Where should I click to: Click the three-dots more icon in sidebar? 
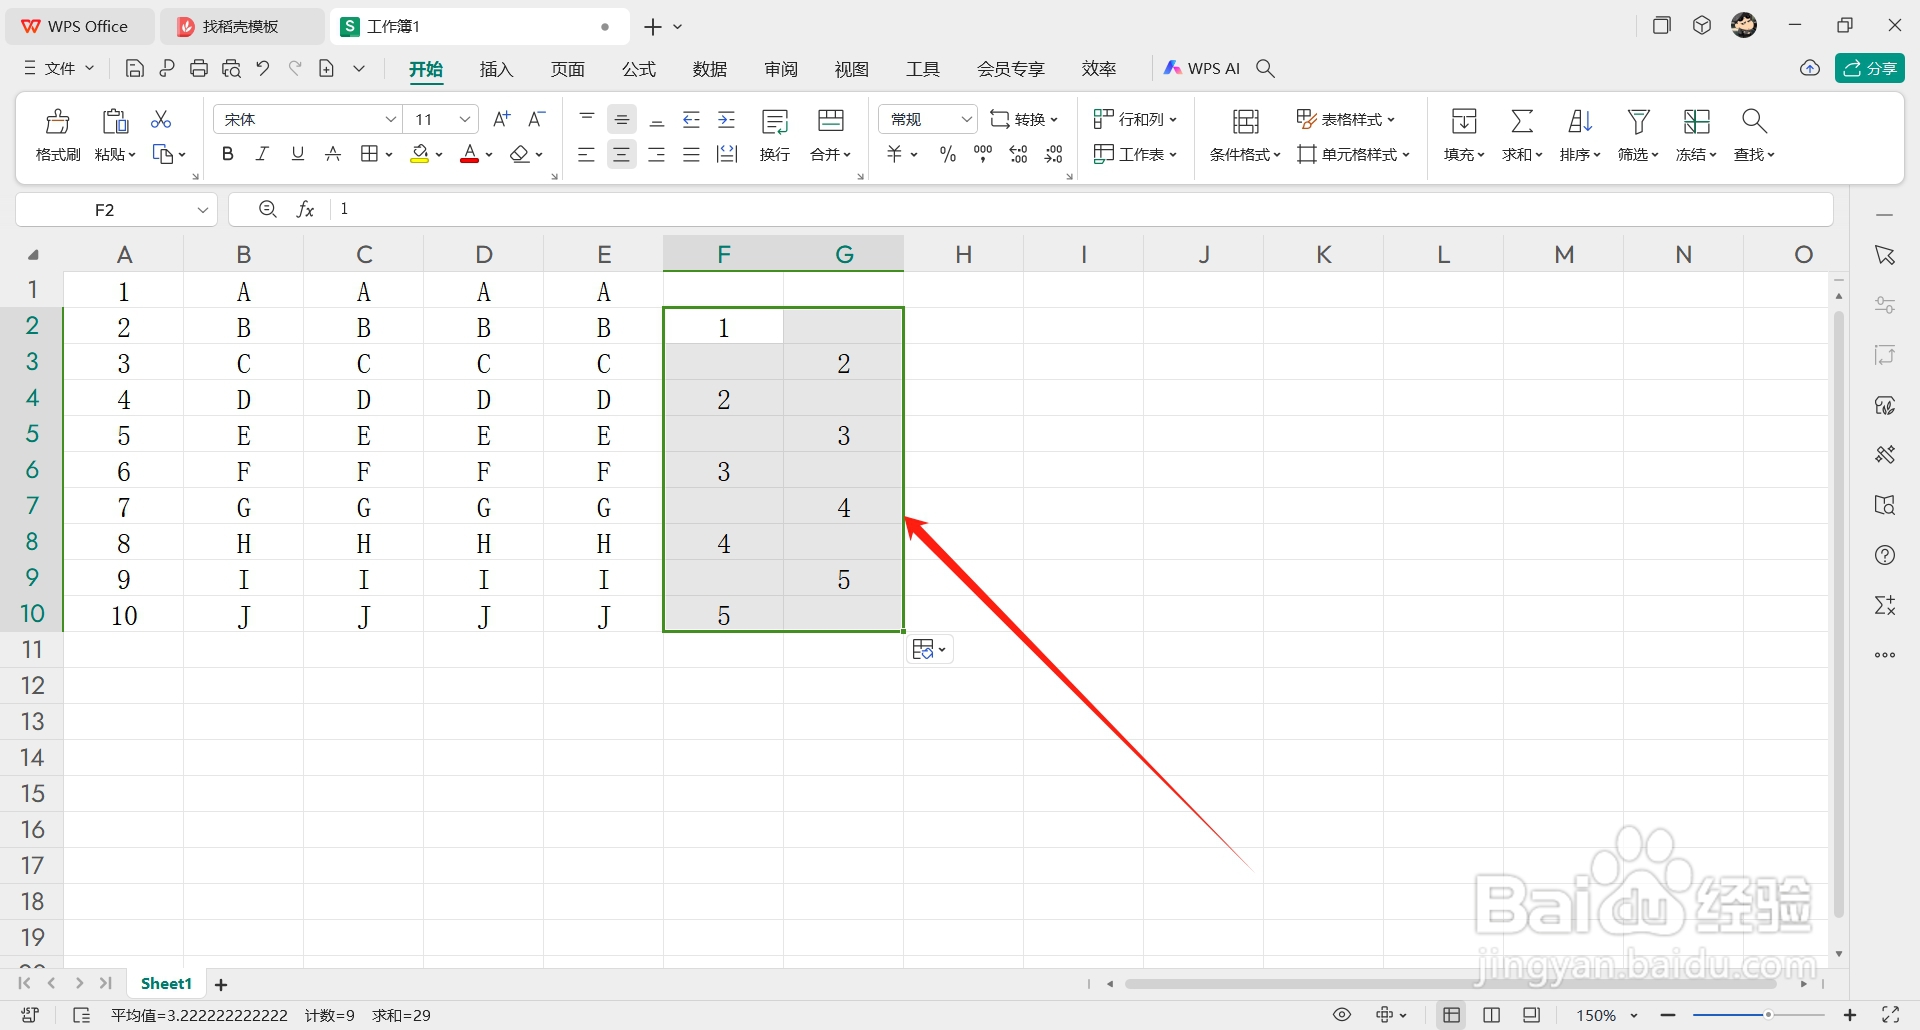tap(1885, 655)
